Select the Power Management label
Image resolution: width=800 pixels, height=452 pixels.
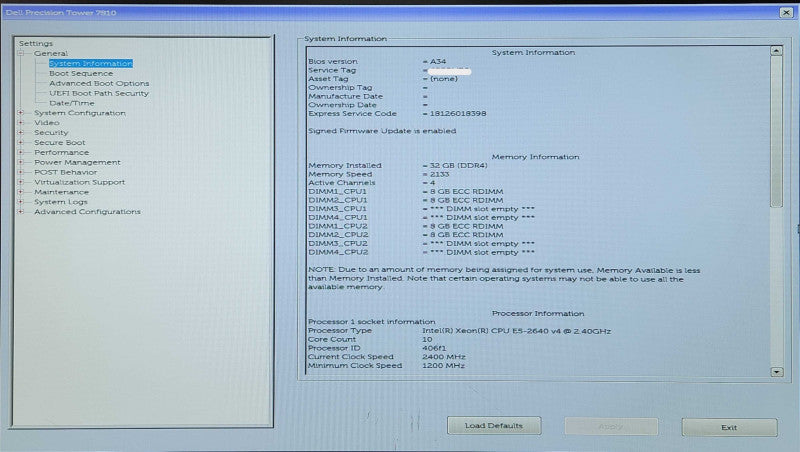[x=77, y=162]
